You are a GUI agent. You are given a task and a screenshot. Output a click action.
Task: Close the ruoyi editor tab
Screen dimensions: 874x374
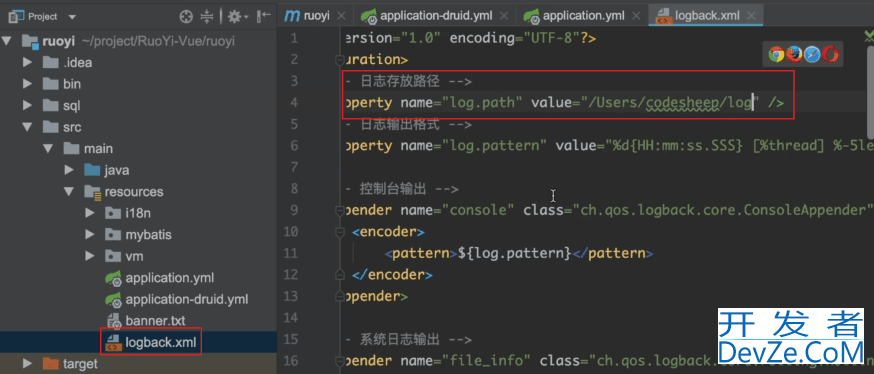(342, 16)
